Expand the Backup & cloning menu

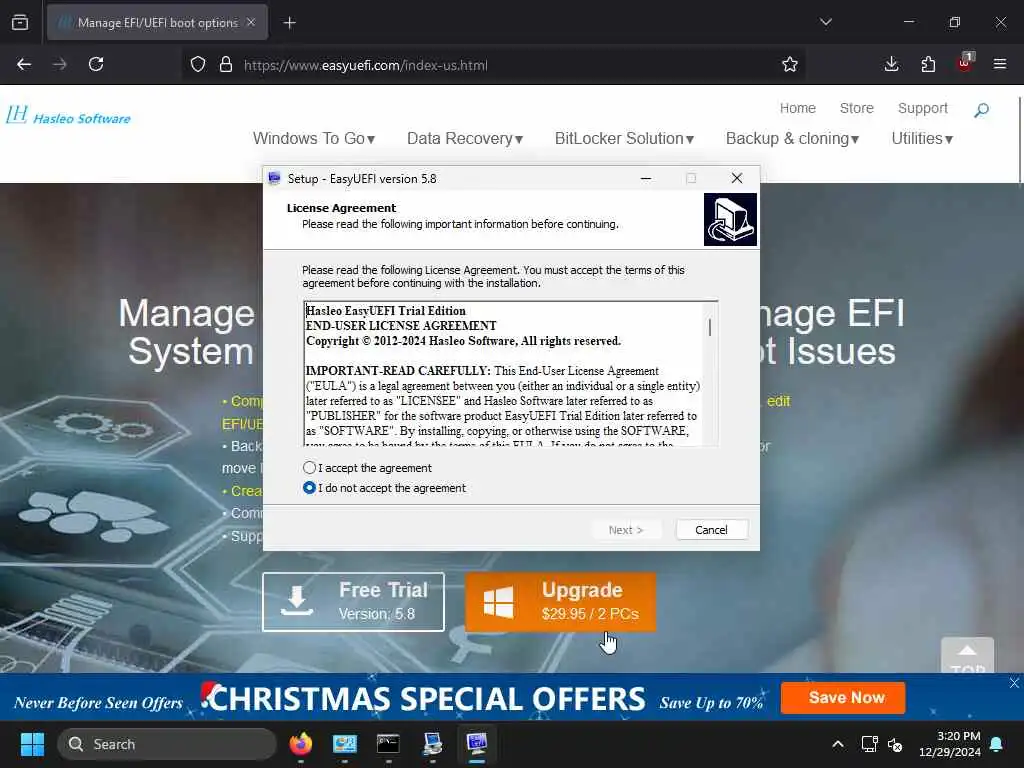click(792, 138)
